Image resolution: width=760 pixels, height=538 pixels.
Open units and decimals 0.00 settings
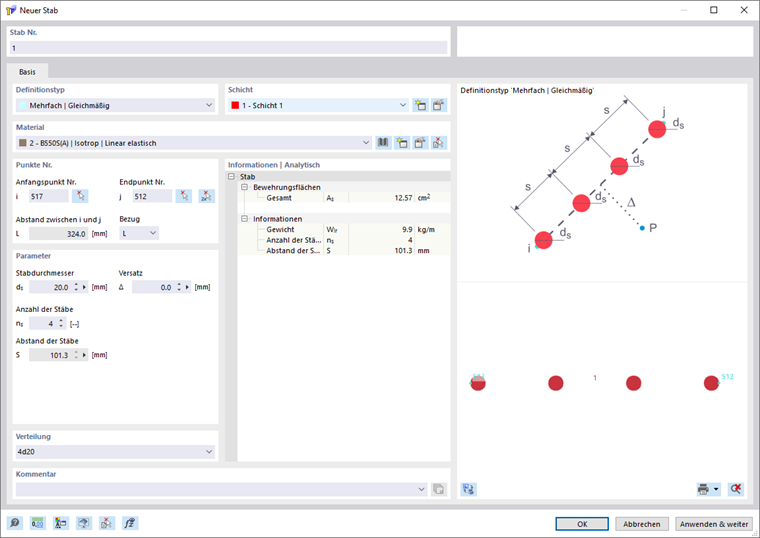pyautogui.click(x=37, y=523)
